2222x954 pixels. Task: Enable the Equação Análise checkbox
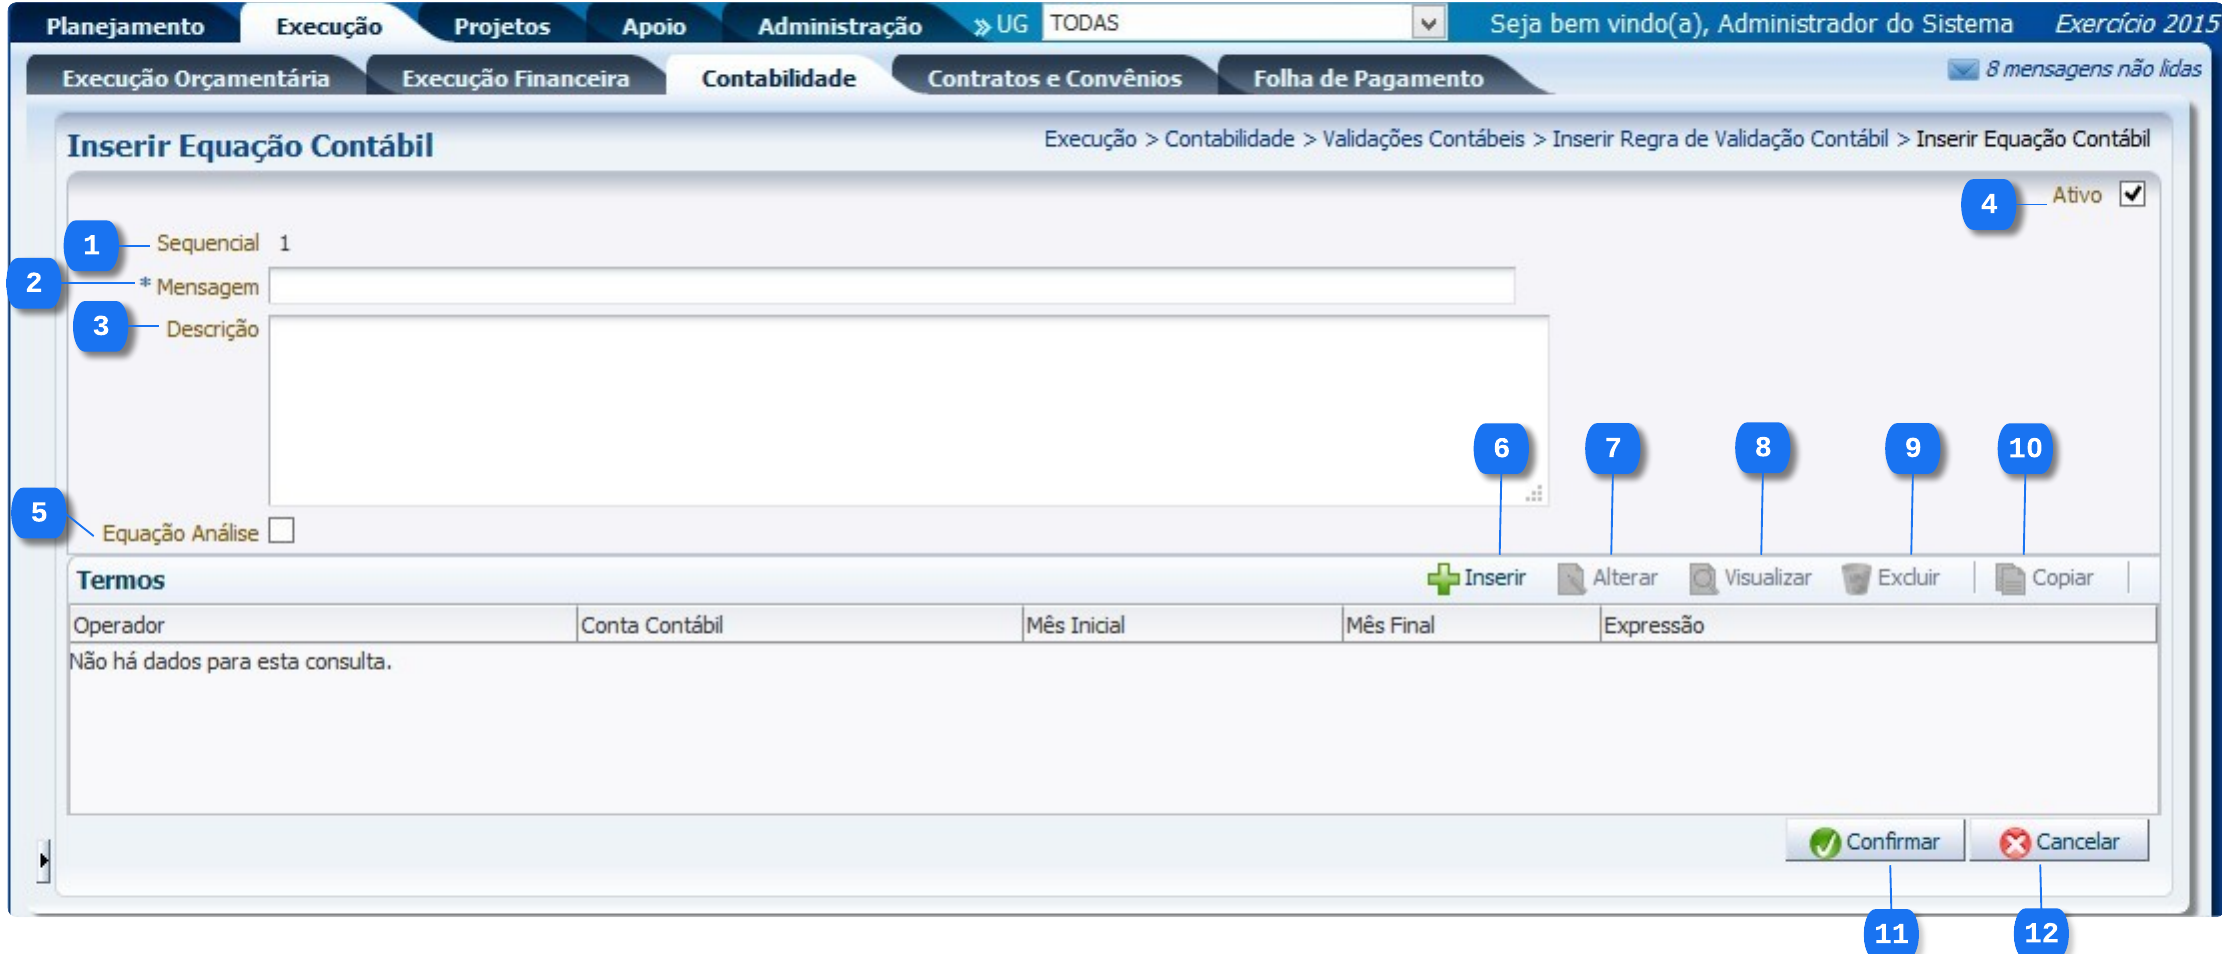282,530
